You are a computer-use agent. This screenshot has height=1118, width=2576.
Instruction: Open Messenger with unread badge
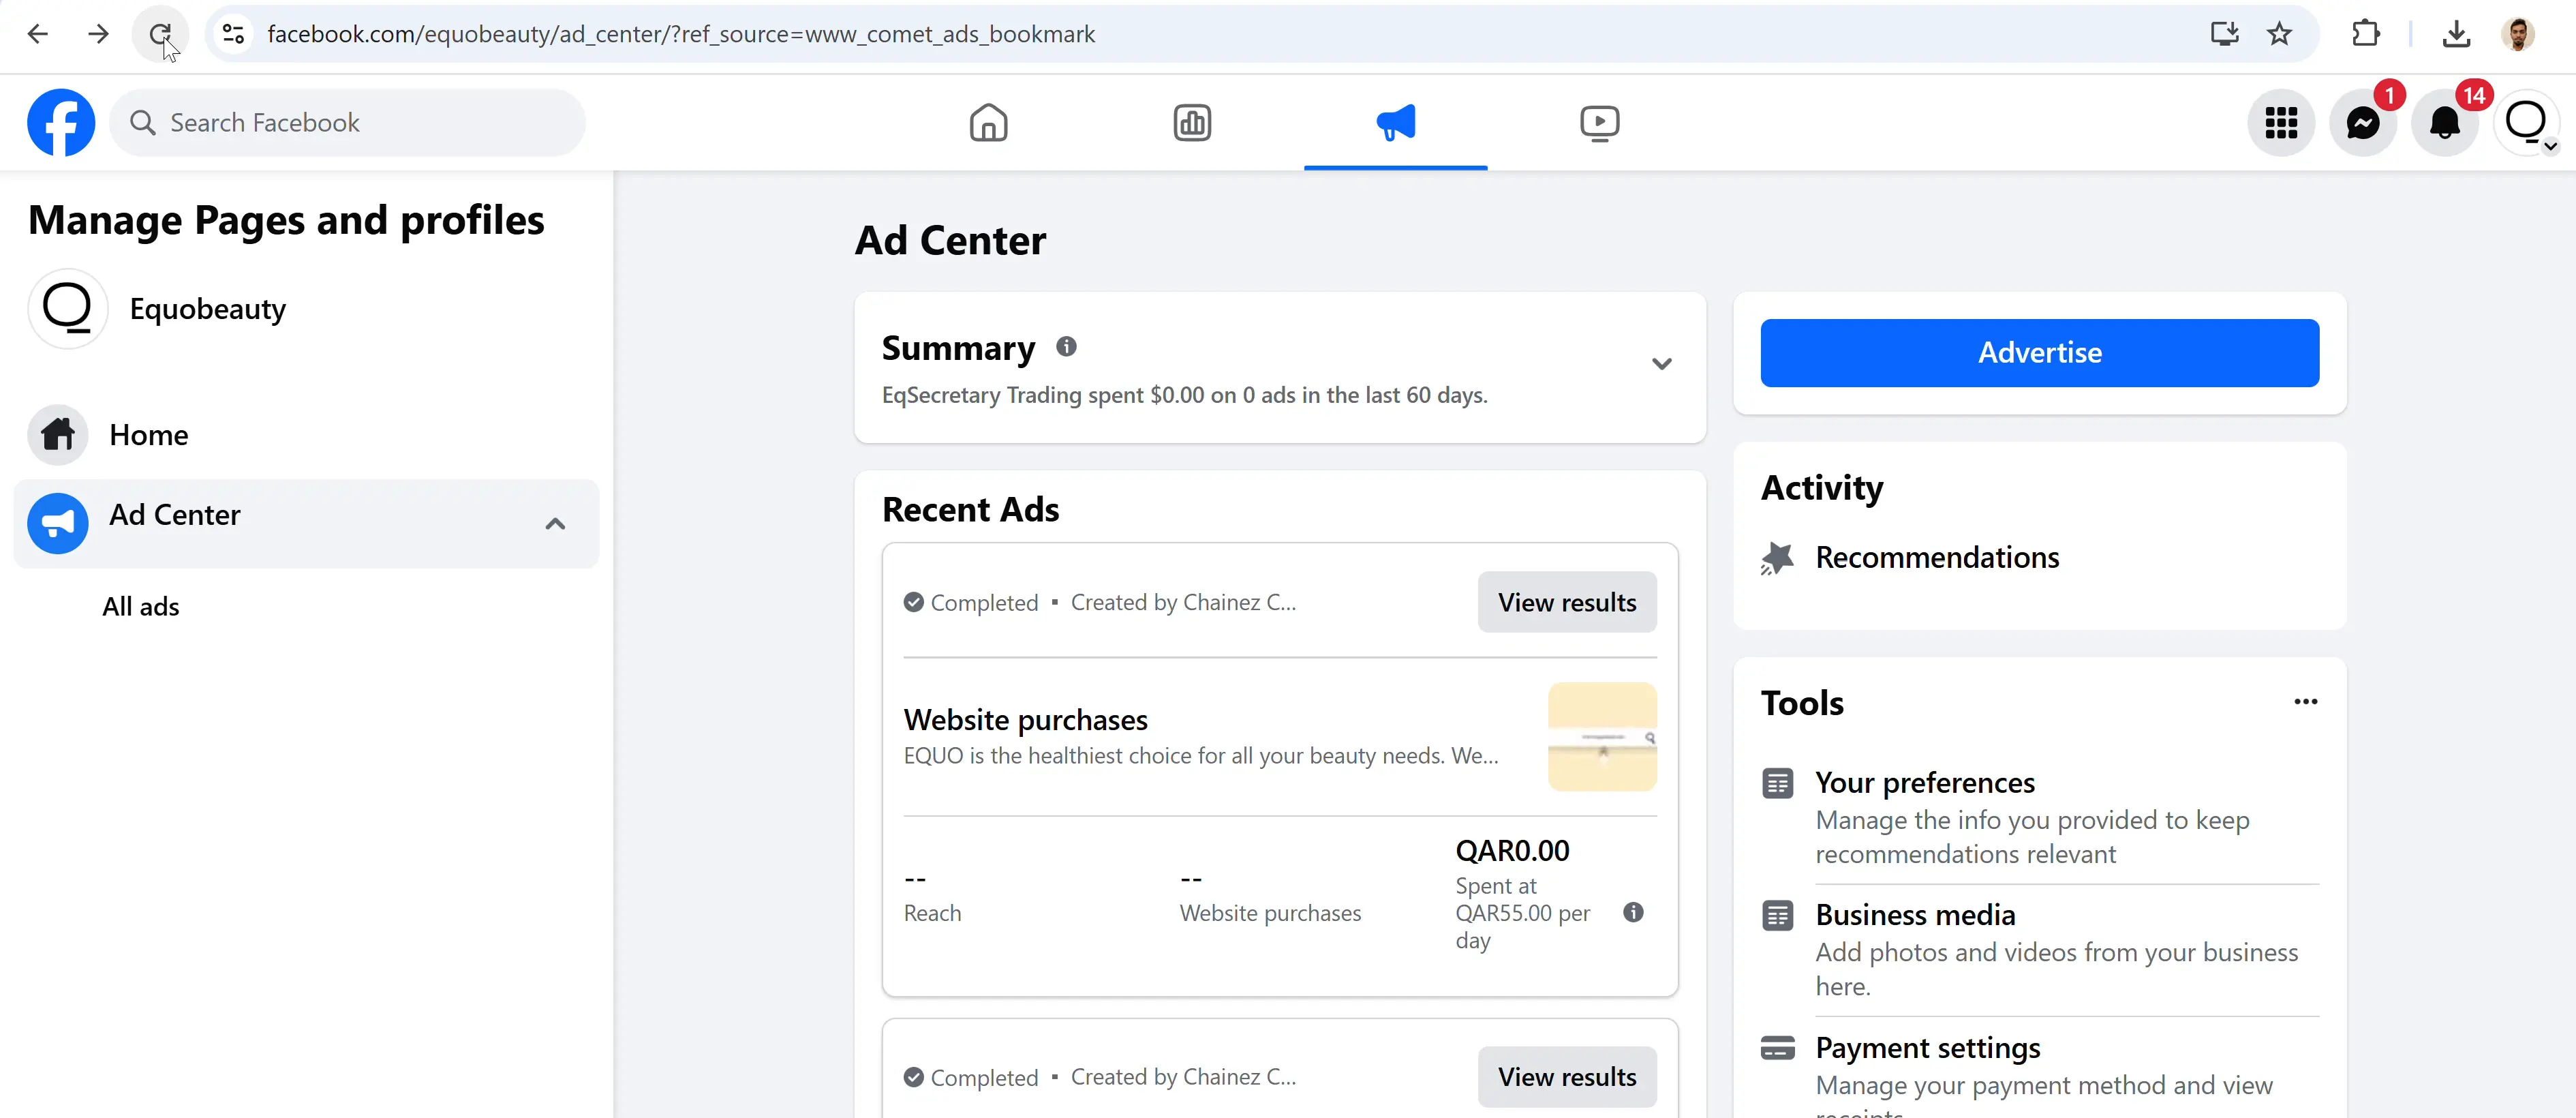pos(2363,122)
